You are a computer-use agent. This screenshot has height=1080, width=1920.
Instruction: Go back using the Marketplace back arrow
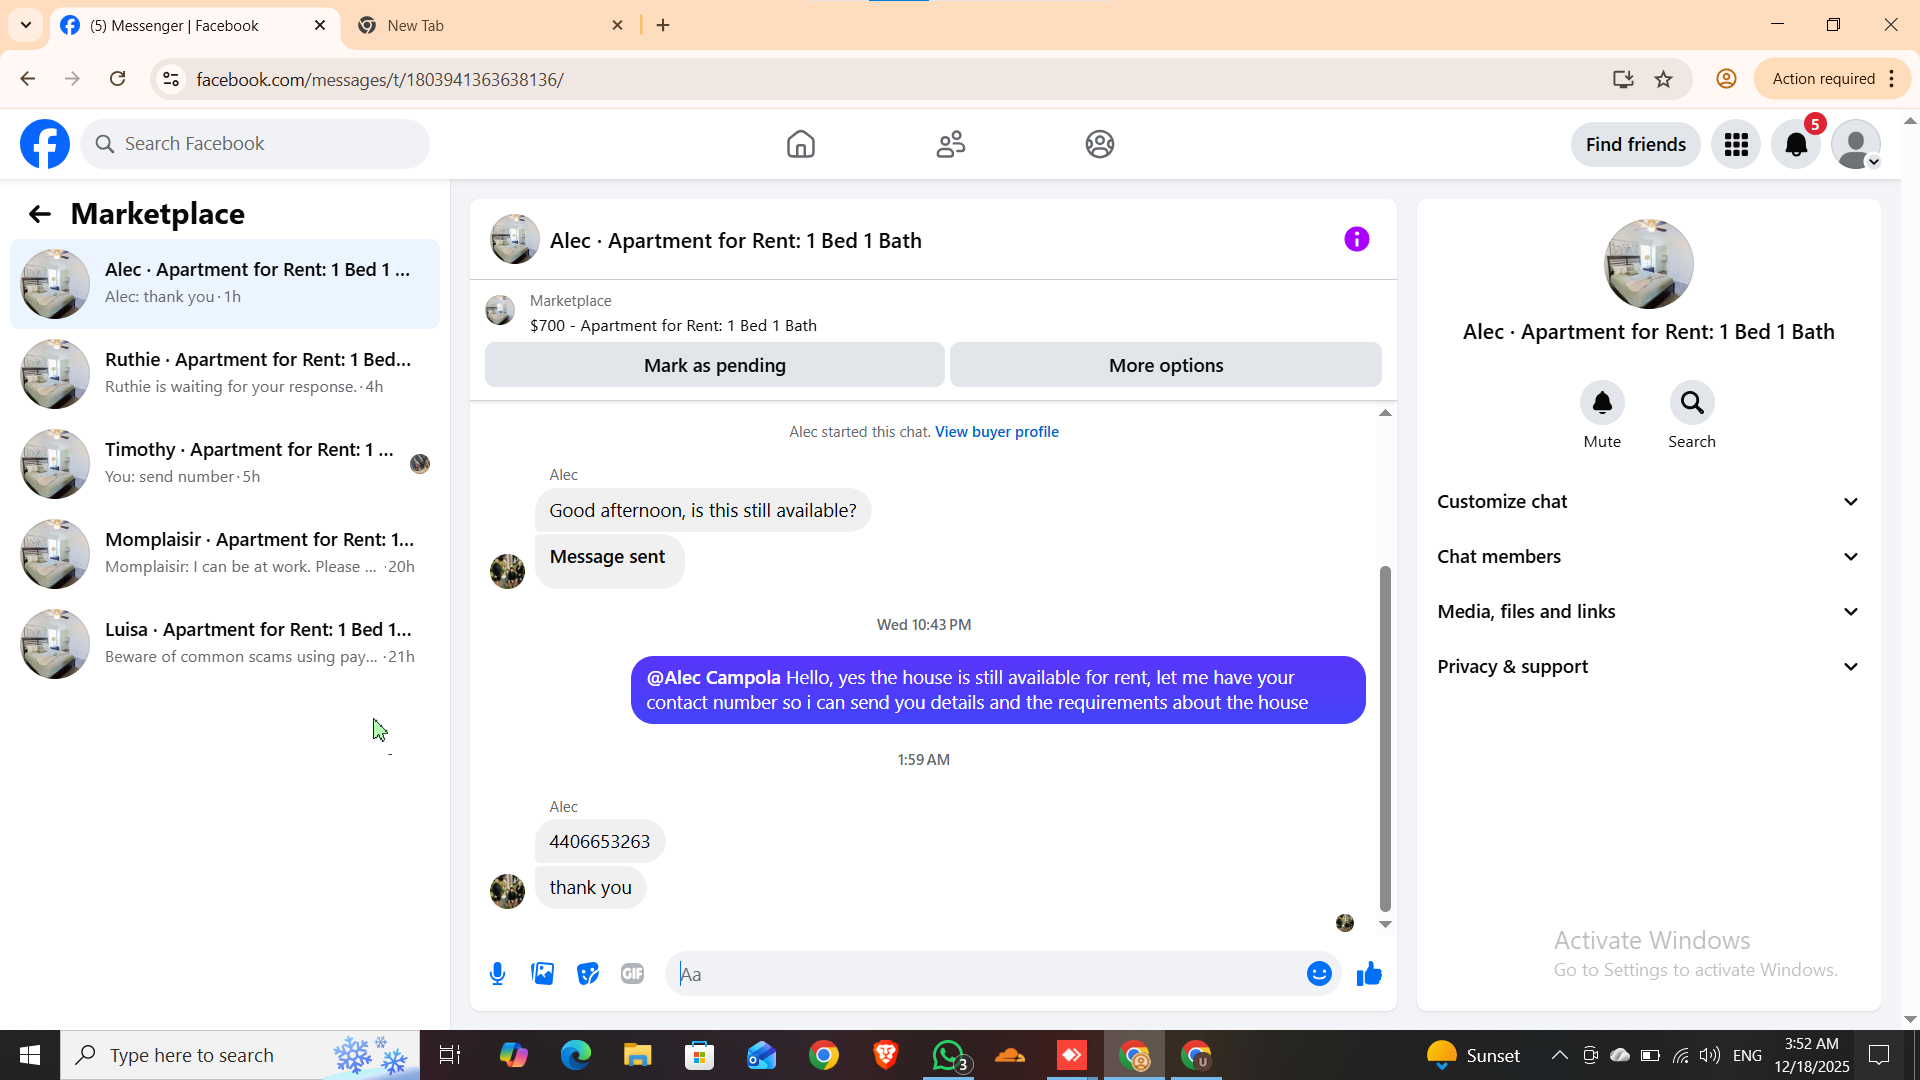click(39, 214)
